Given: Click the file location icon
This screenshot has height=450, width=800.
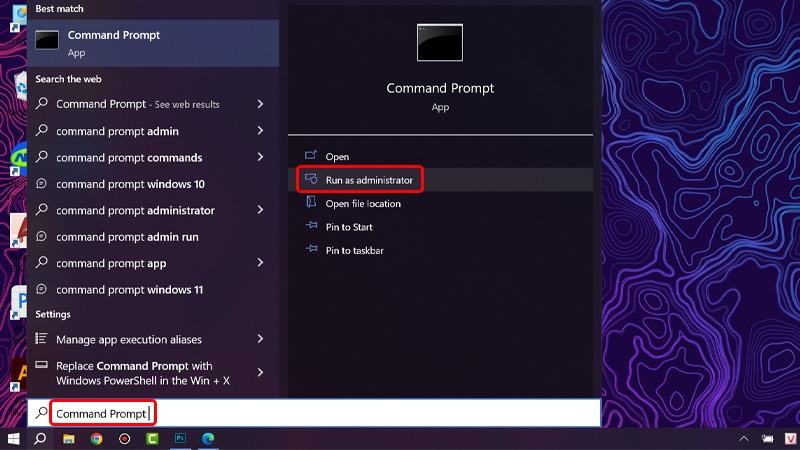Looking at the screenshot, I should (x=311, y=202).
